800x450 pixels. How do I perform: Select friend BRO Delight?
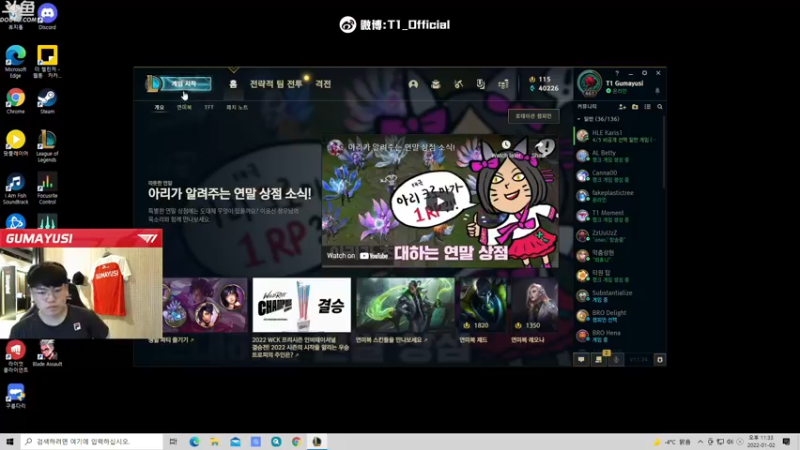pyautogui.click(x=619, y=316)
